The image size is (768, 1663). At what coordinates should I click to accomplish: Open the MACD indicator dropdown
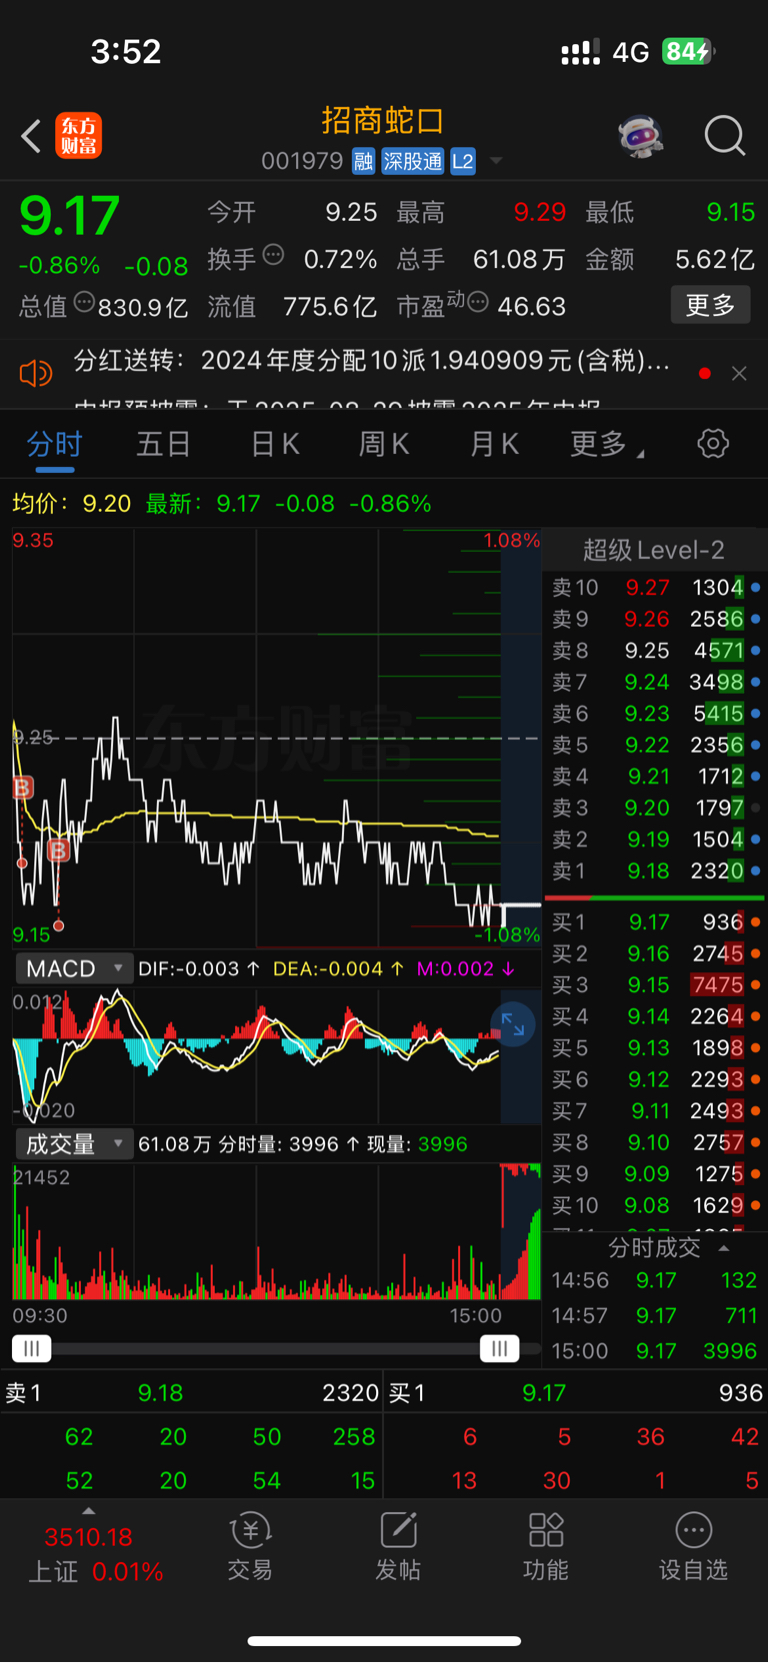click(x=73, y=968)
